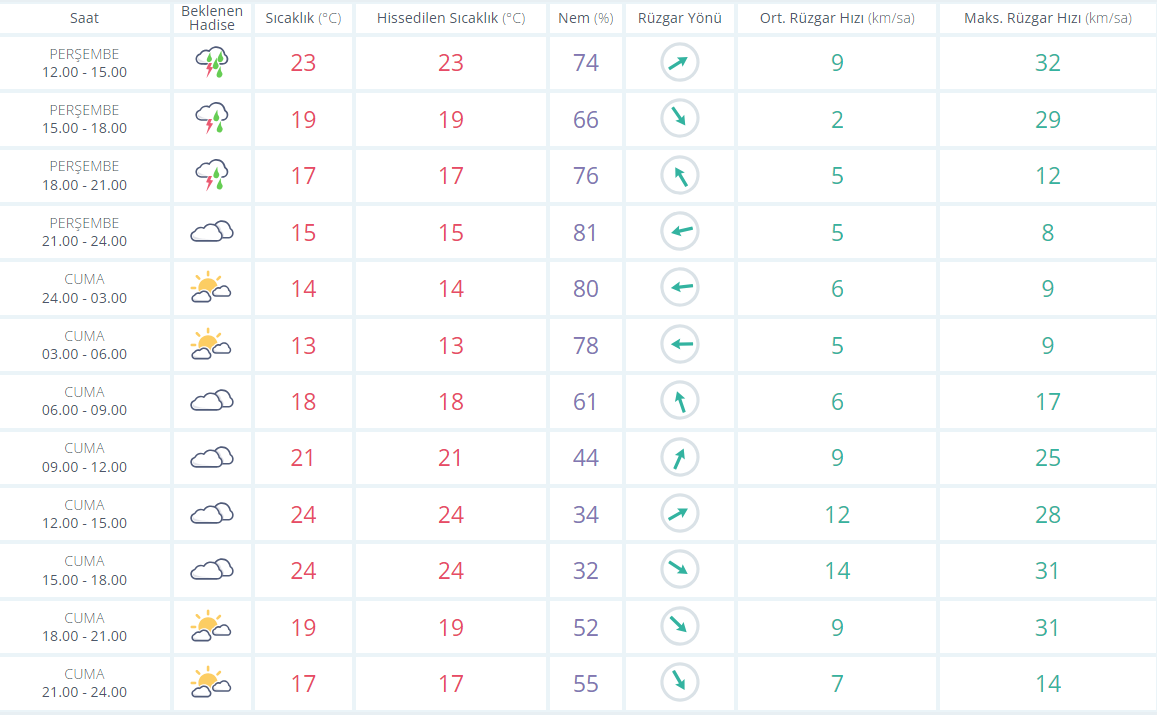Image resolution: width=1157 pixels, height=715 pixels.
Task: Select the CUMA 06.00 - 09.00 time cell
Action: click(84, 401)
